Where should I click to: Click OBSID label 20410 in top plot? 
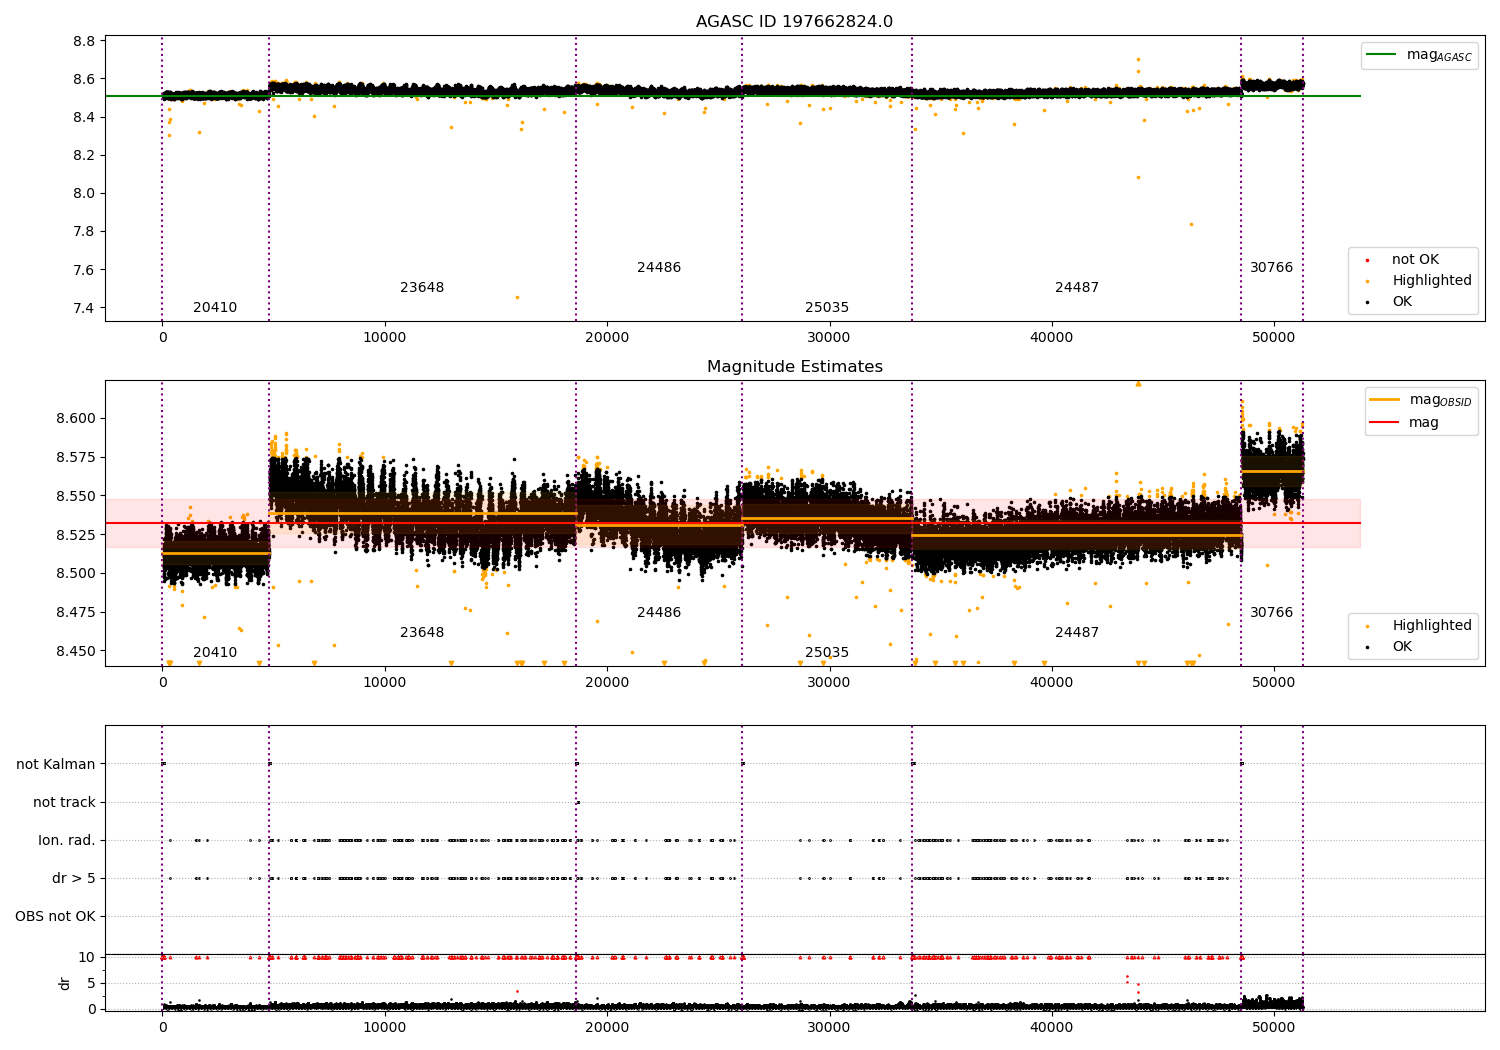[215, 308]
